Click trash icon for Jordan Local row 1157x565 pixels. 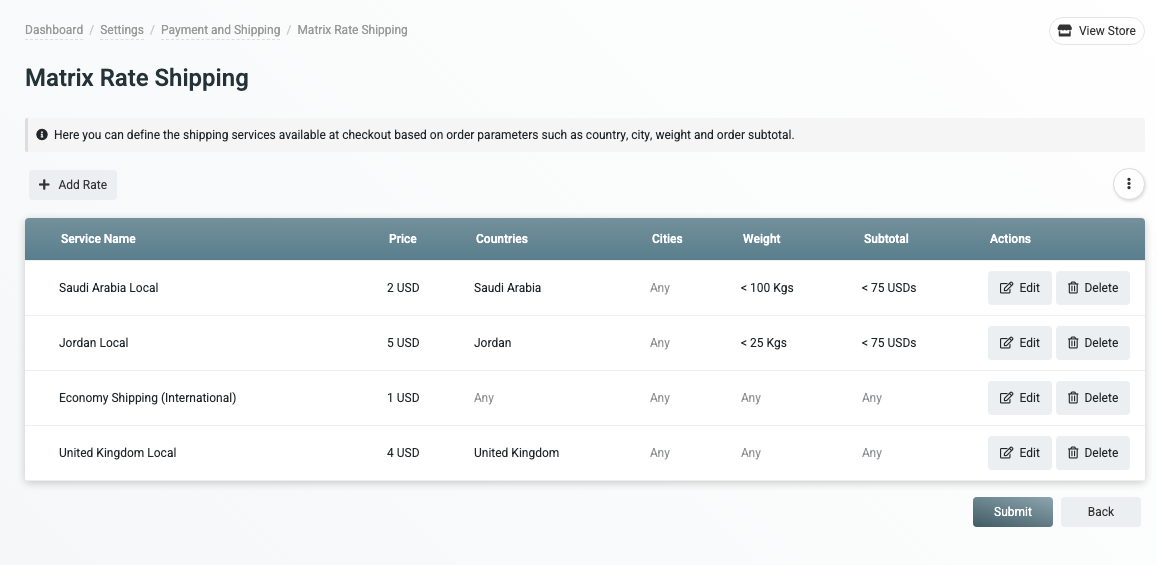click(x=1073, y=343)
